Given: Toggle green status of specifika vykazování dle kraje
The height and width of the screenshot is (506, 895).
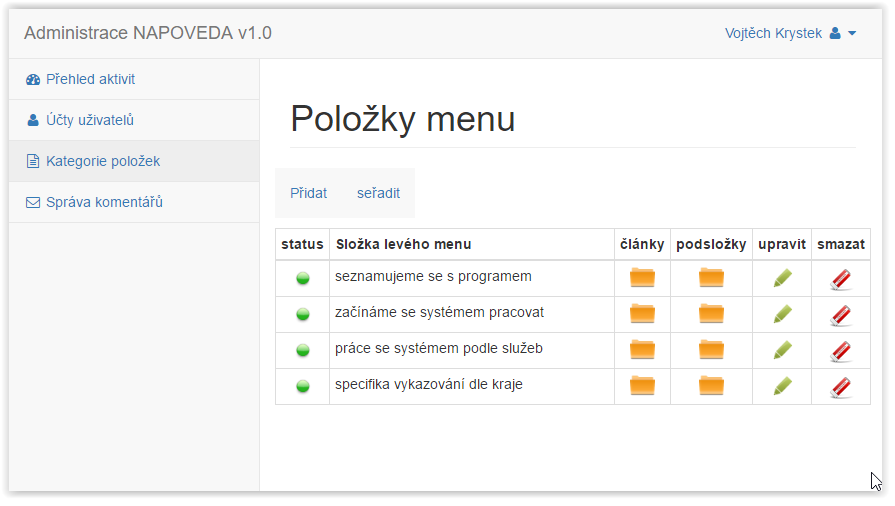Looking at the screenshot, I should [303, 386].
